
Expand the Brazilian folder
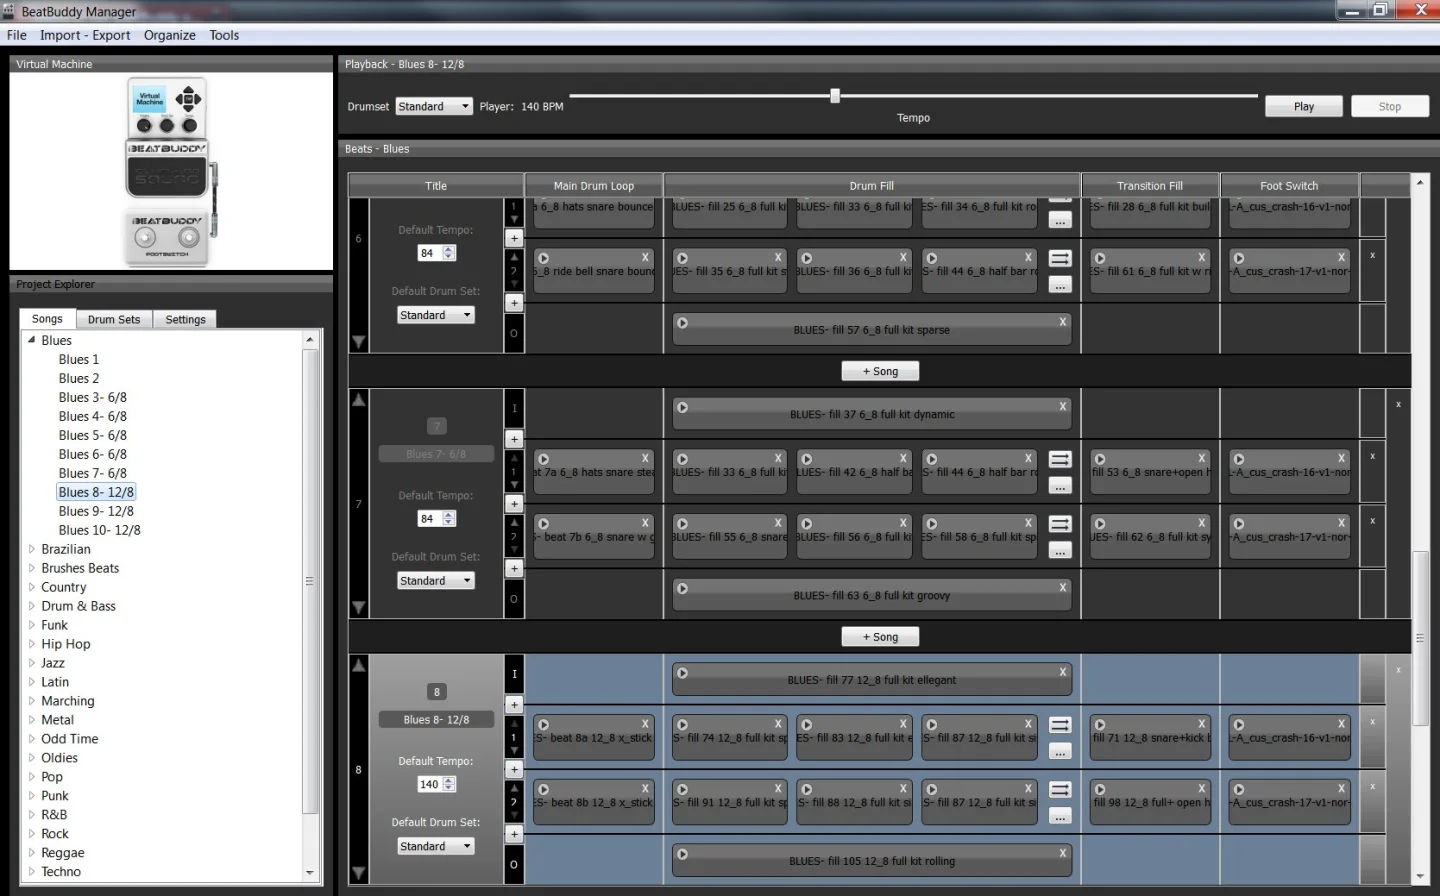click(x=32, y=549)
